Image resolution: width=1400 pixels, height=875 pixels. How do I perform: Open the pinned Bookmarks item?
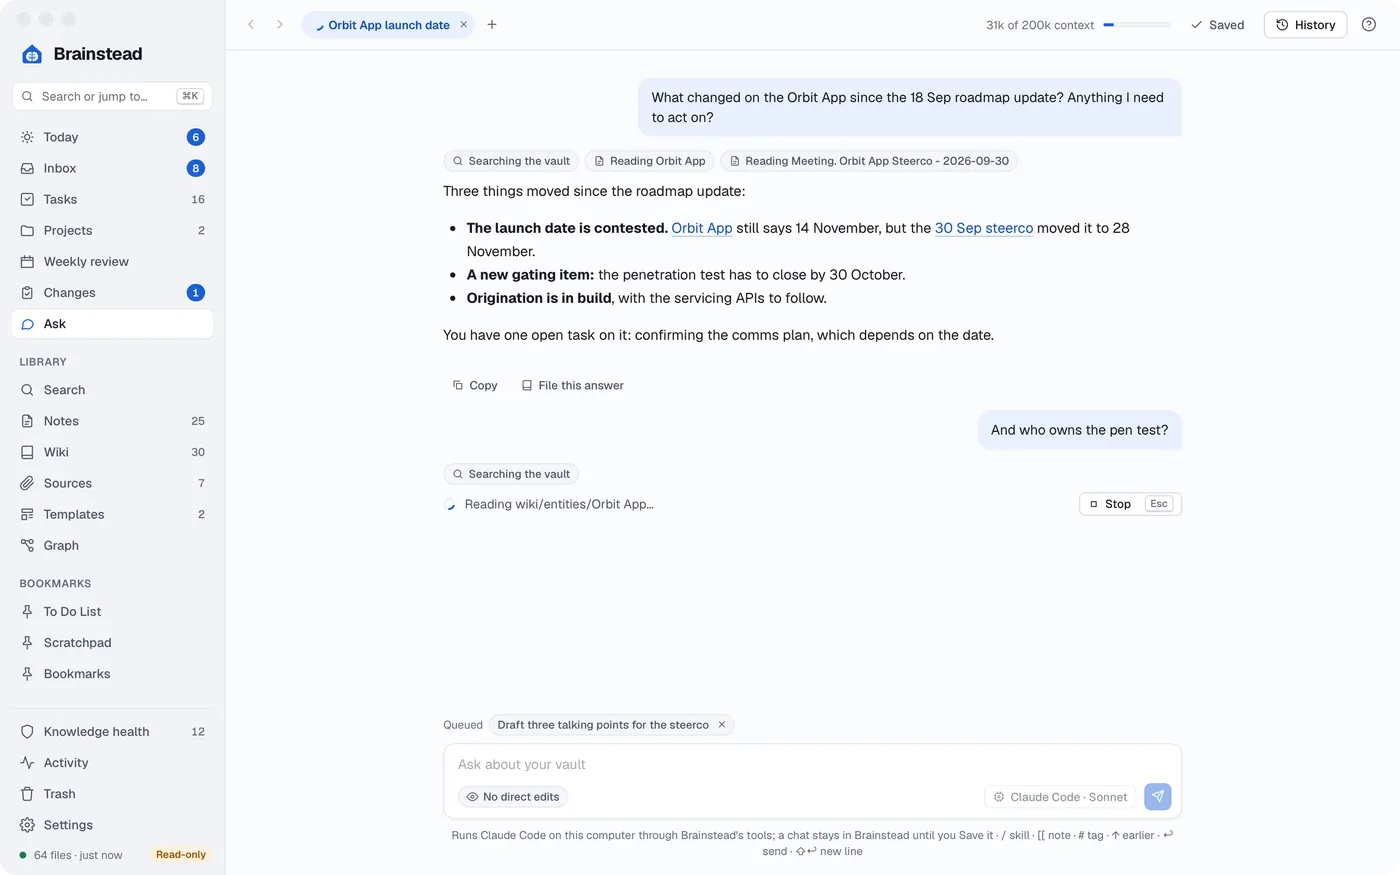tap(113, 673)
